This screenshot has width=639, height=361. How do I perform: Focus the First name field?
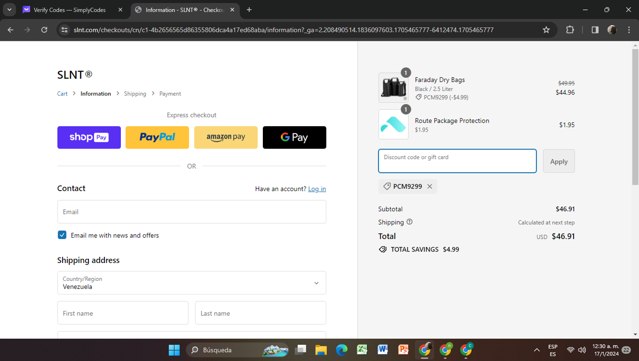(x=123, y=313)
